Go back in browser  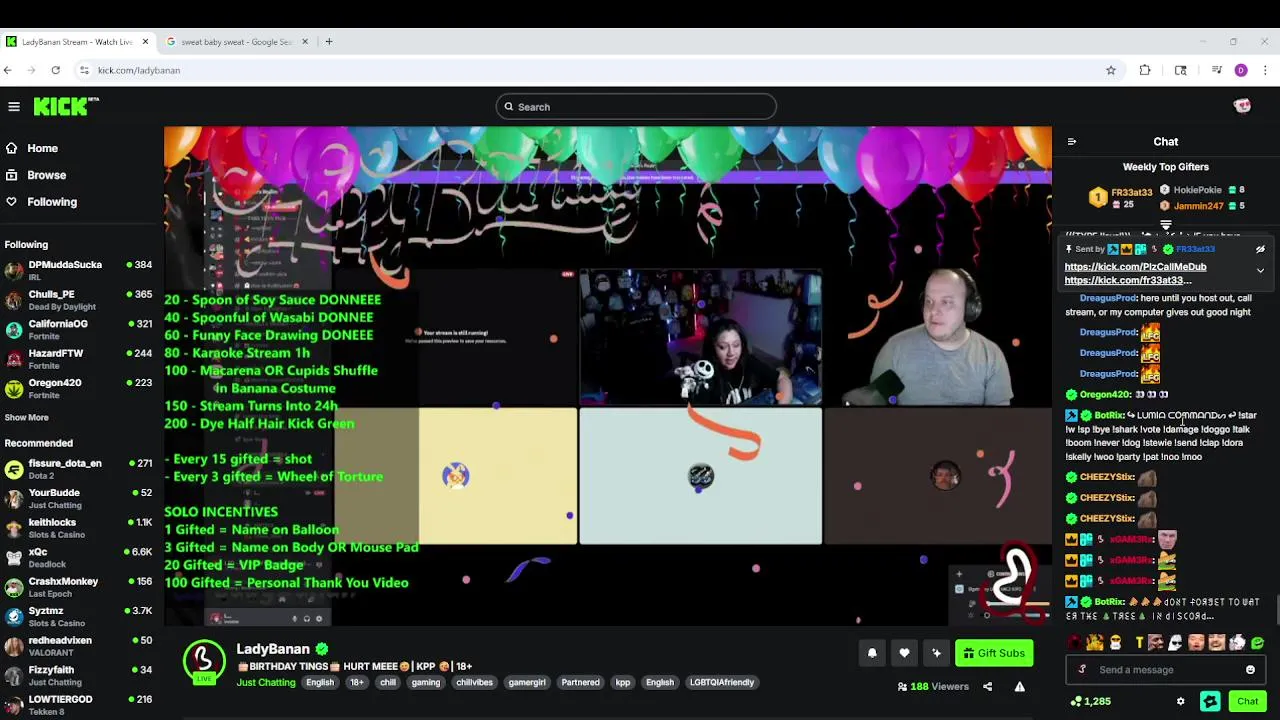[8, 70]
